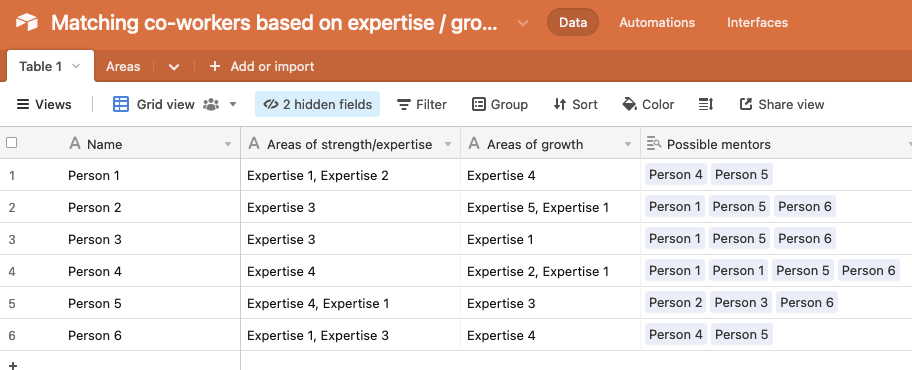Open the table list chevron next to Areas
The height and width of the screenshot is (370, 912).
pyautogui.click(x=173, y=67)
